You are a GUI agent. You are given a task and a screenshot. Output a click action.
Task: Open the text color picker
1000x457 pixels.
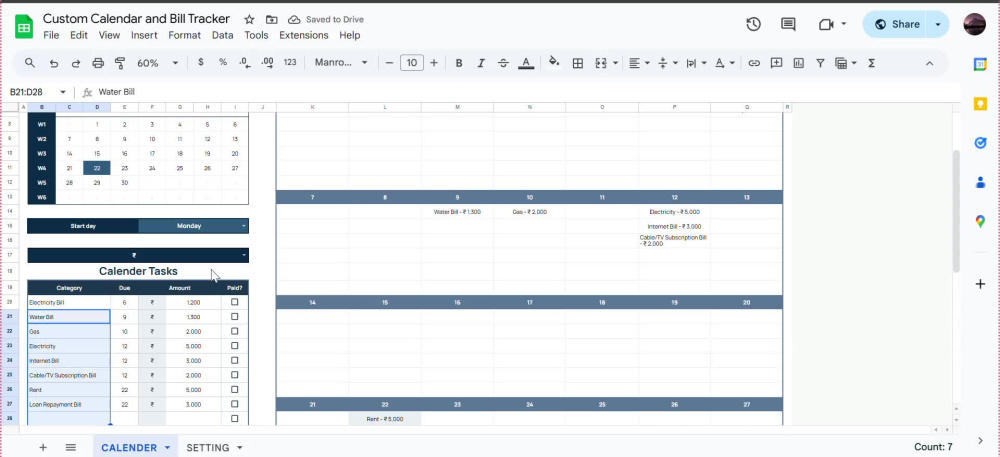pos(526,62)
